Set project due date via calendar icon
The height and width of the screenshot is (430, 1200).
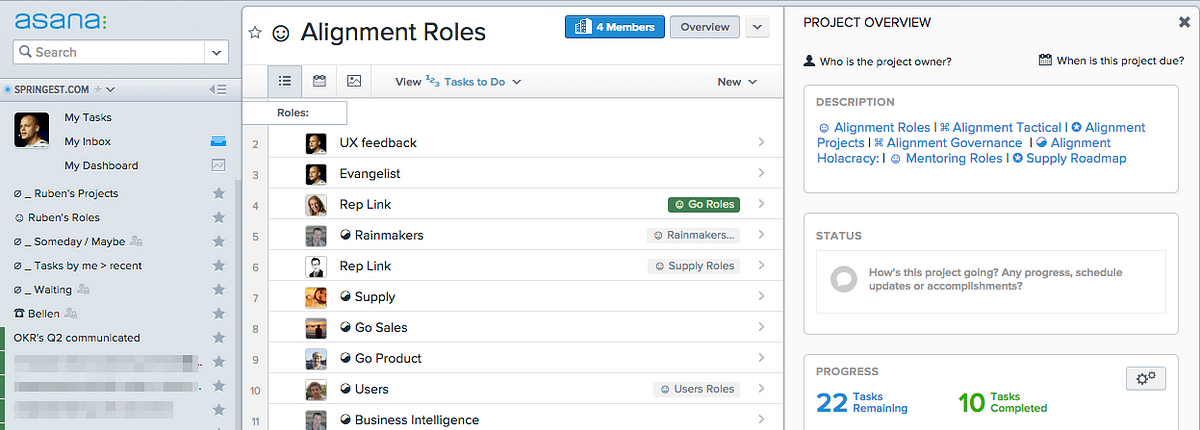click(x=1046, y=61)
